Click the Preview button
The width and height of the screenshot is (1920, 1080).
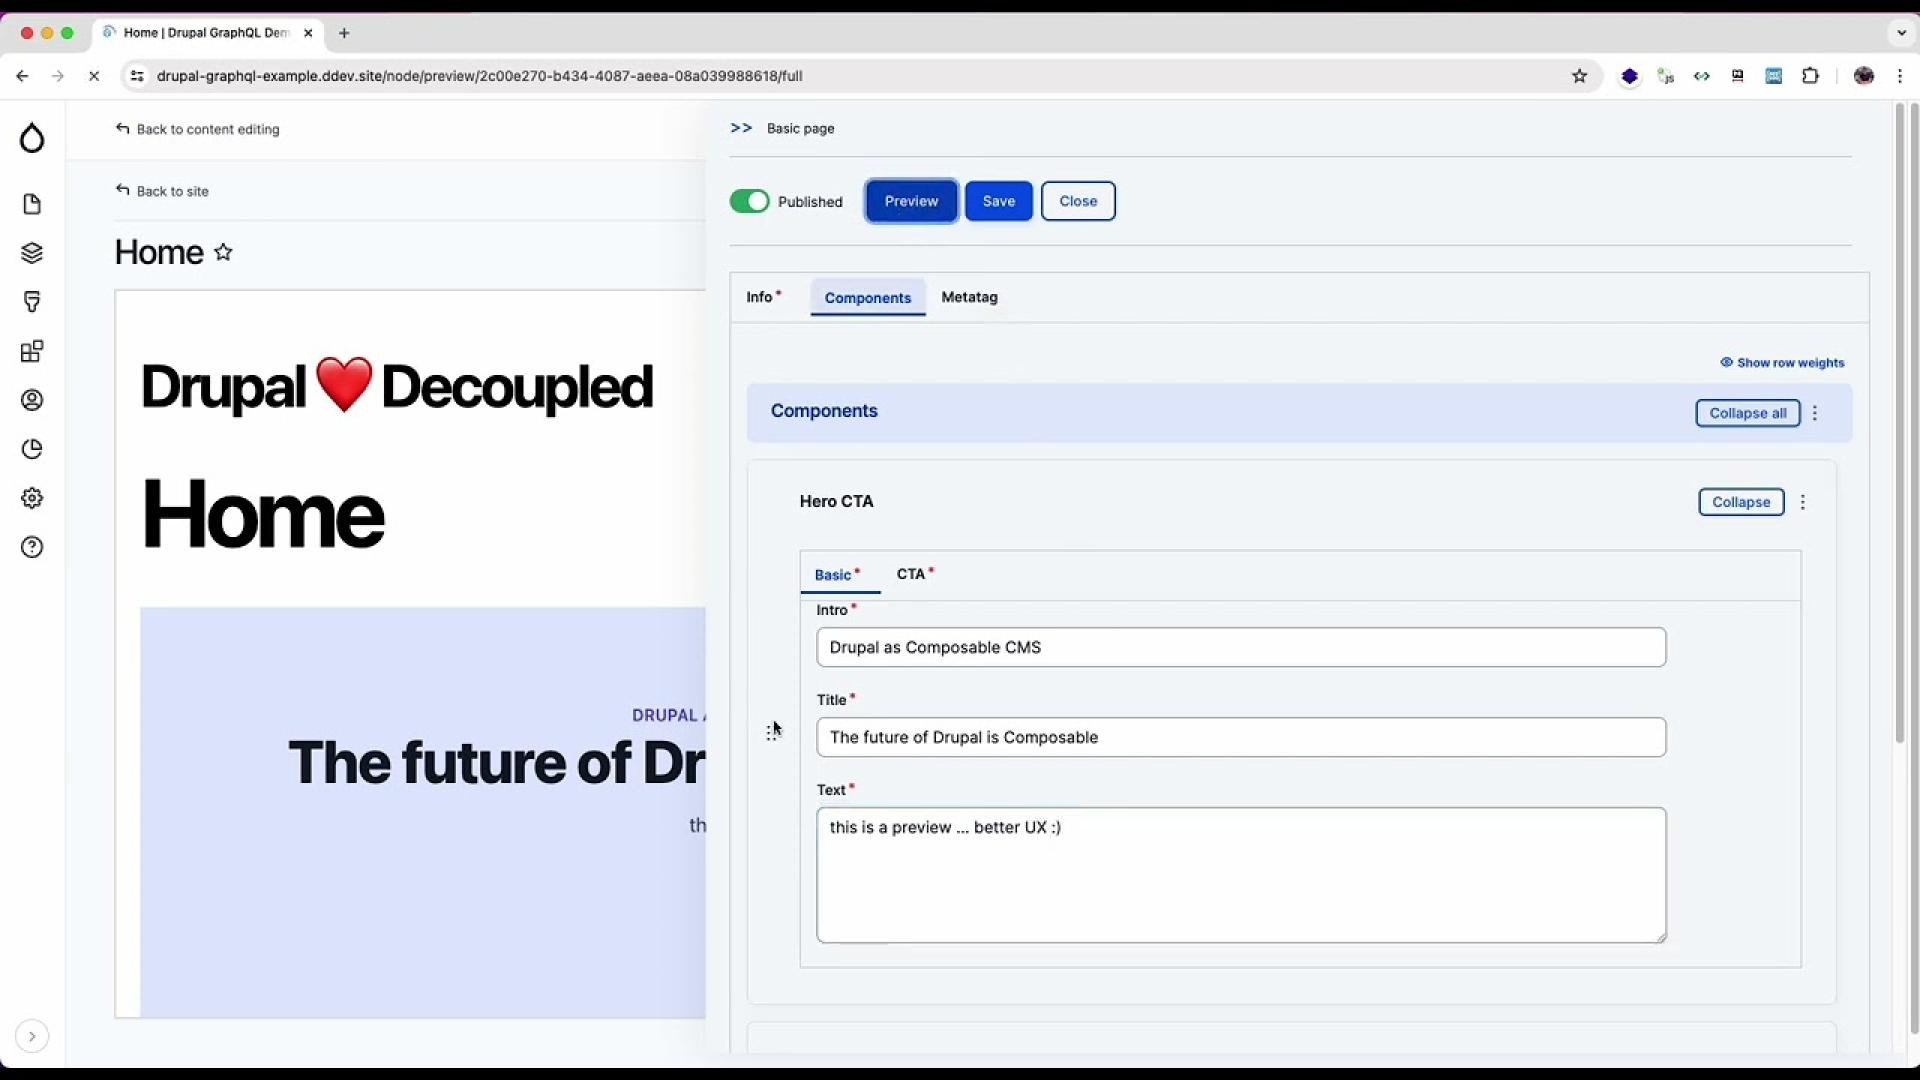[911, 201]
